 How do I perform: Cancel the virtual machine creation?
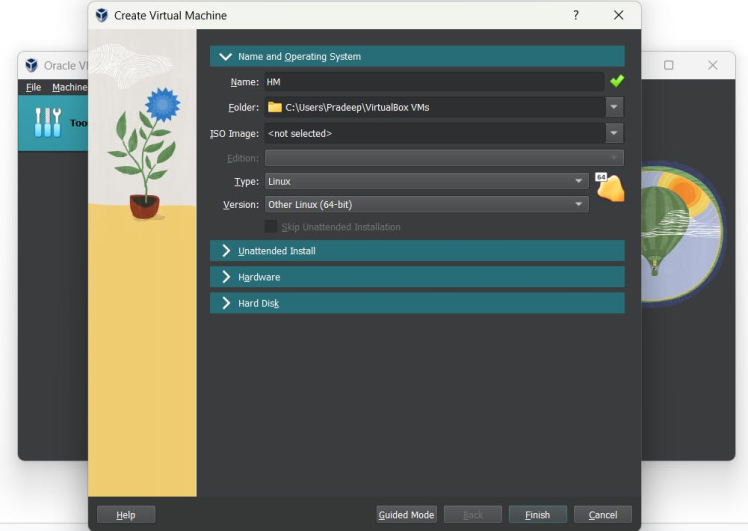603,515
